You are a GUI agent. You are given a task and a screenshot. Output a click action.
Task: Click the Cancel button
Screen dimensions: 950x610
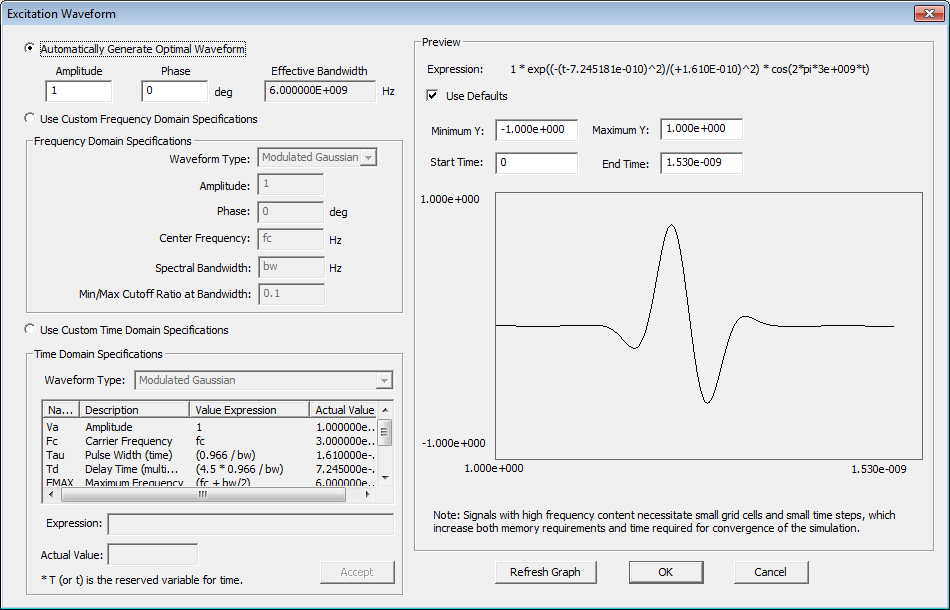770,572
